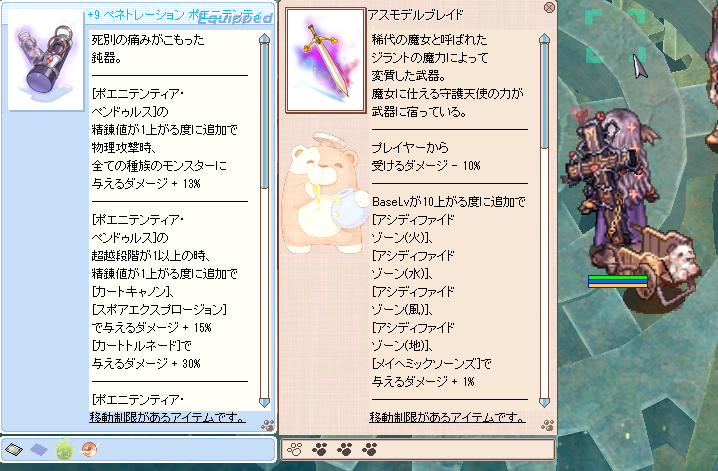Click up arrow of left description scrollbar
This screenshot has height=471, width=718.
point(264,38)
